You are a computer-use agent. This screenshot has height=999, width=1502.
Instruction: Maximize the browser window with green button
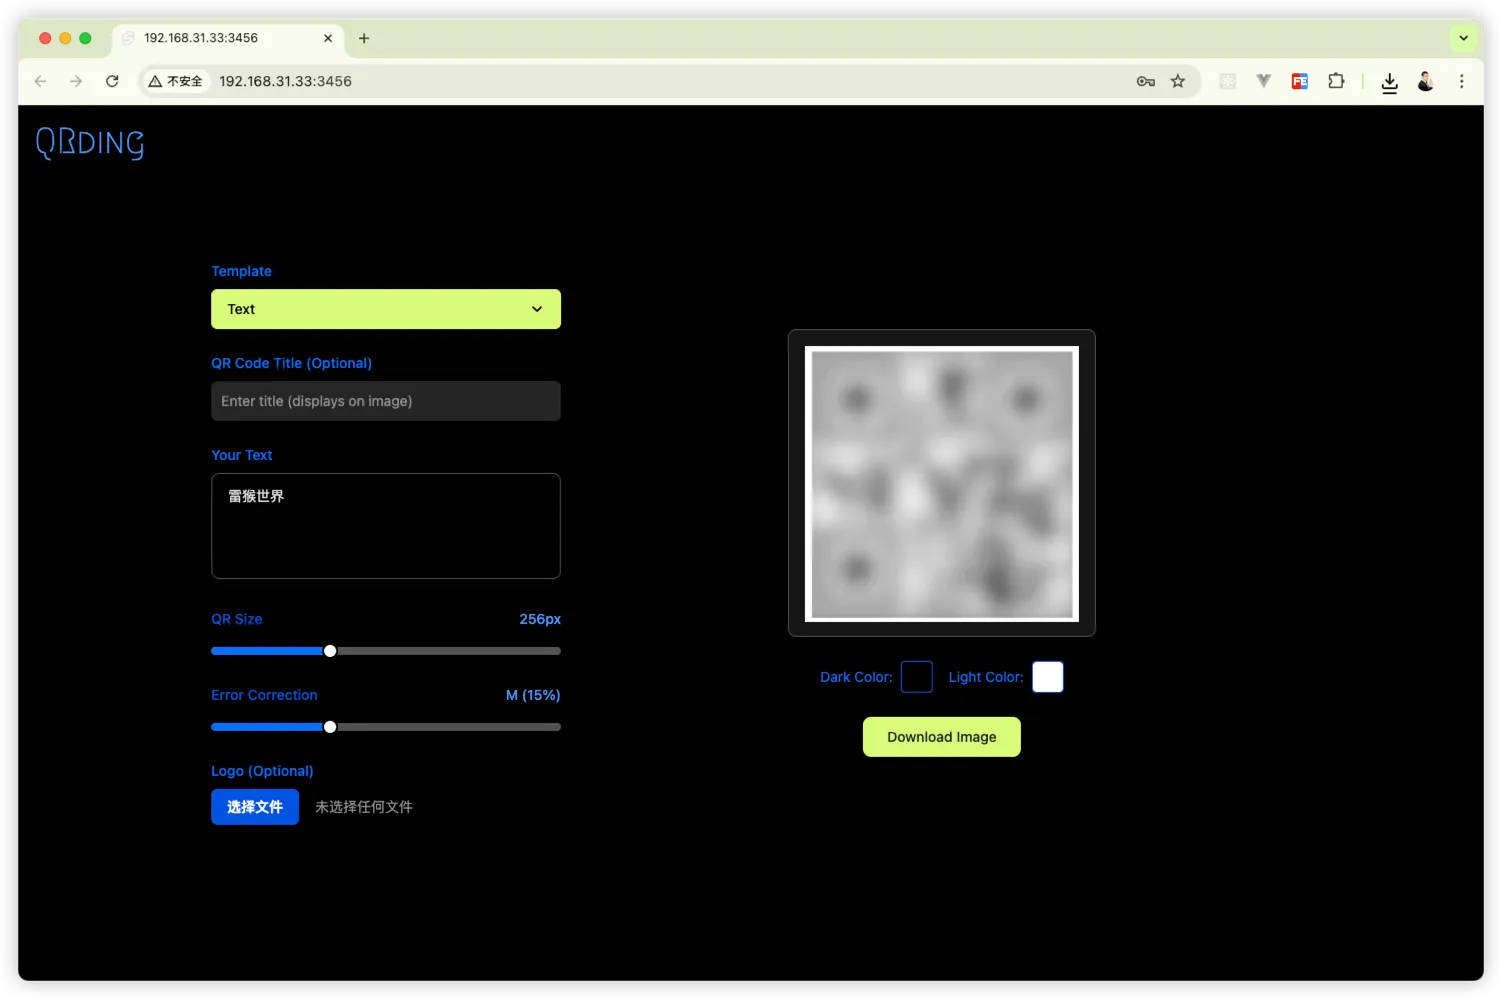[85, 38]
